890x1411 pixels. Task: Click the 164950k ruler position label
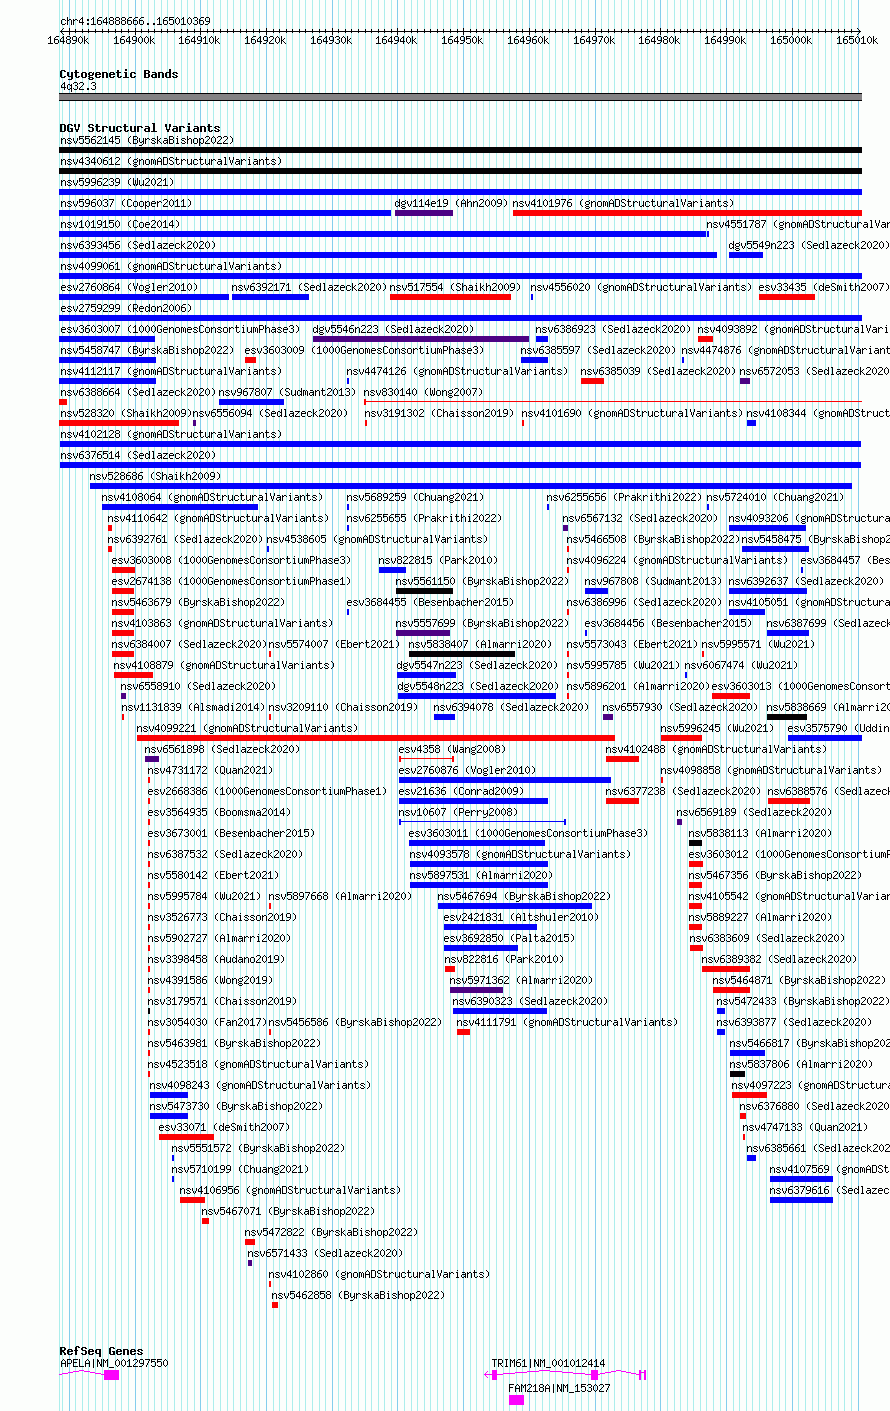(x=462, y=40)
